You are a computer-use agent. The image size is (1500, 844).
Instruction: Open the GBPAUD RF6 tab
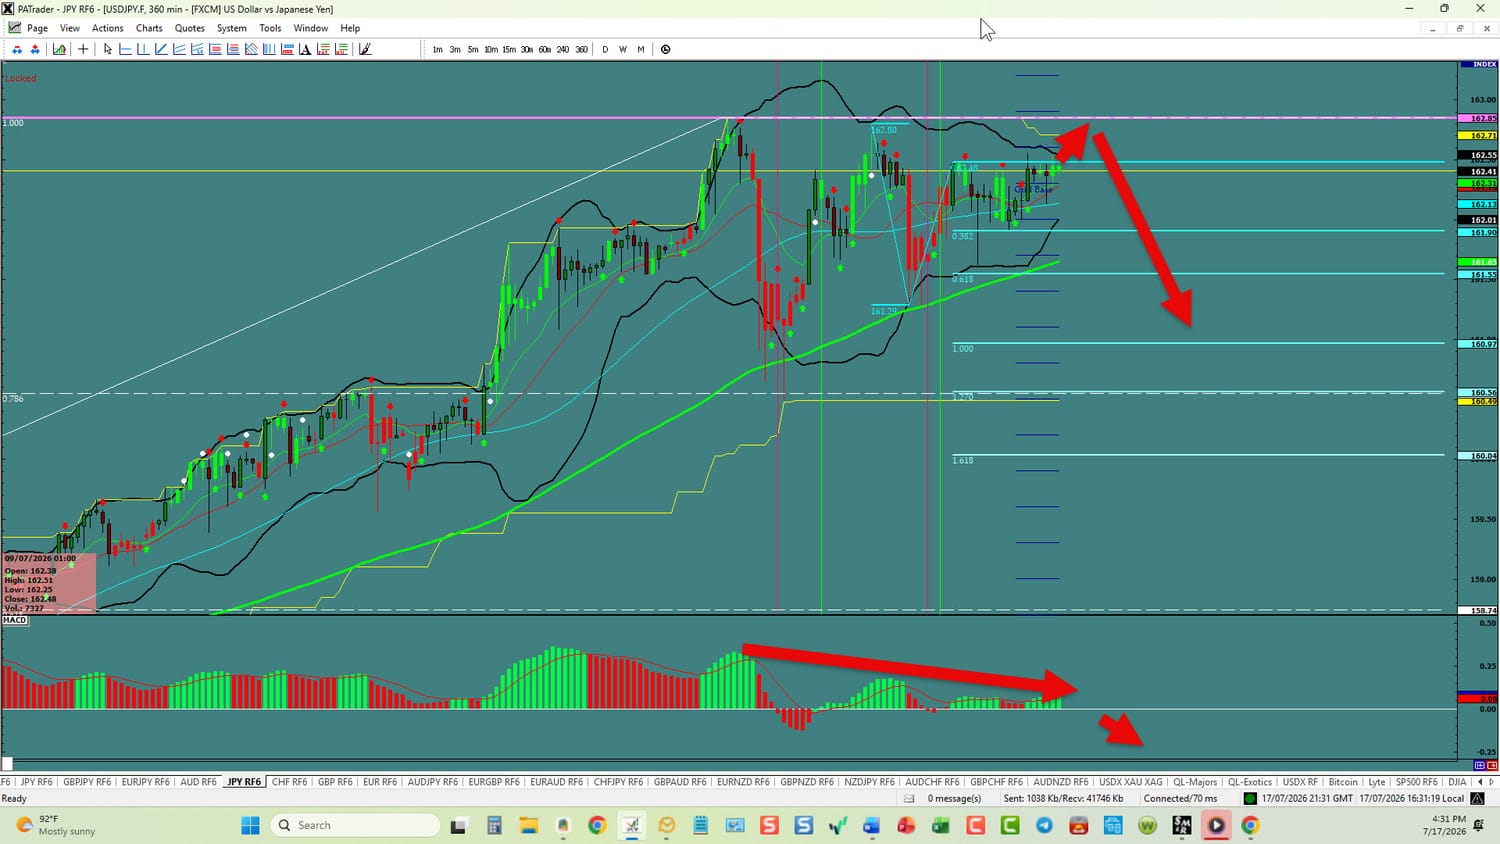680,782
